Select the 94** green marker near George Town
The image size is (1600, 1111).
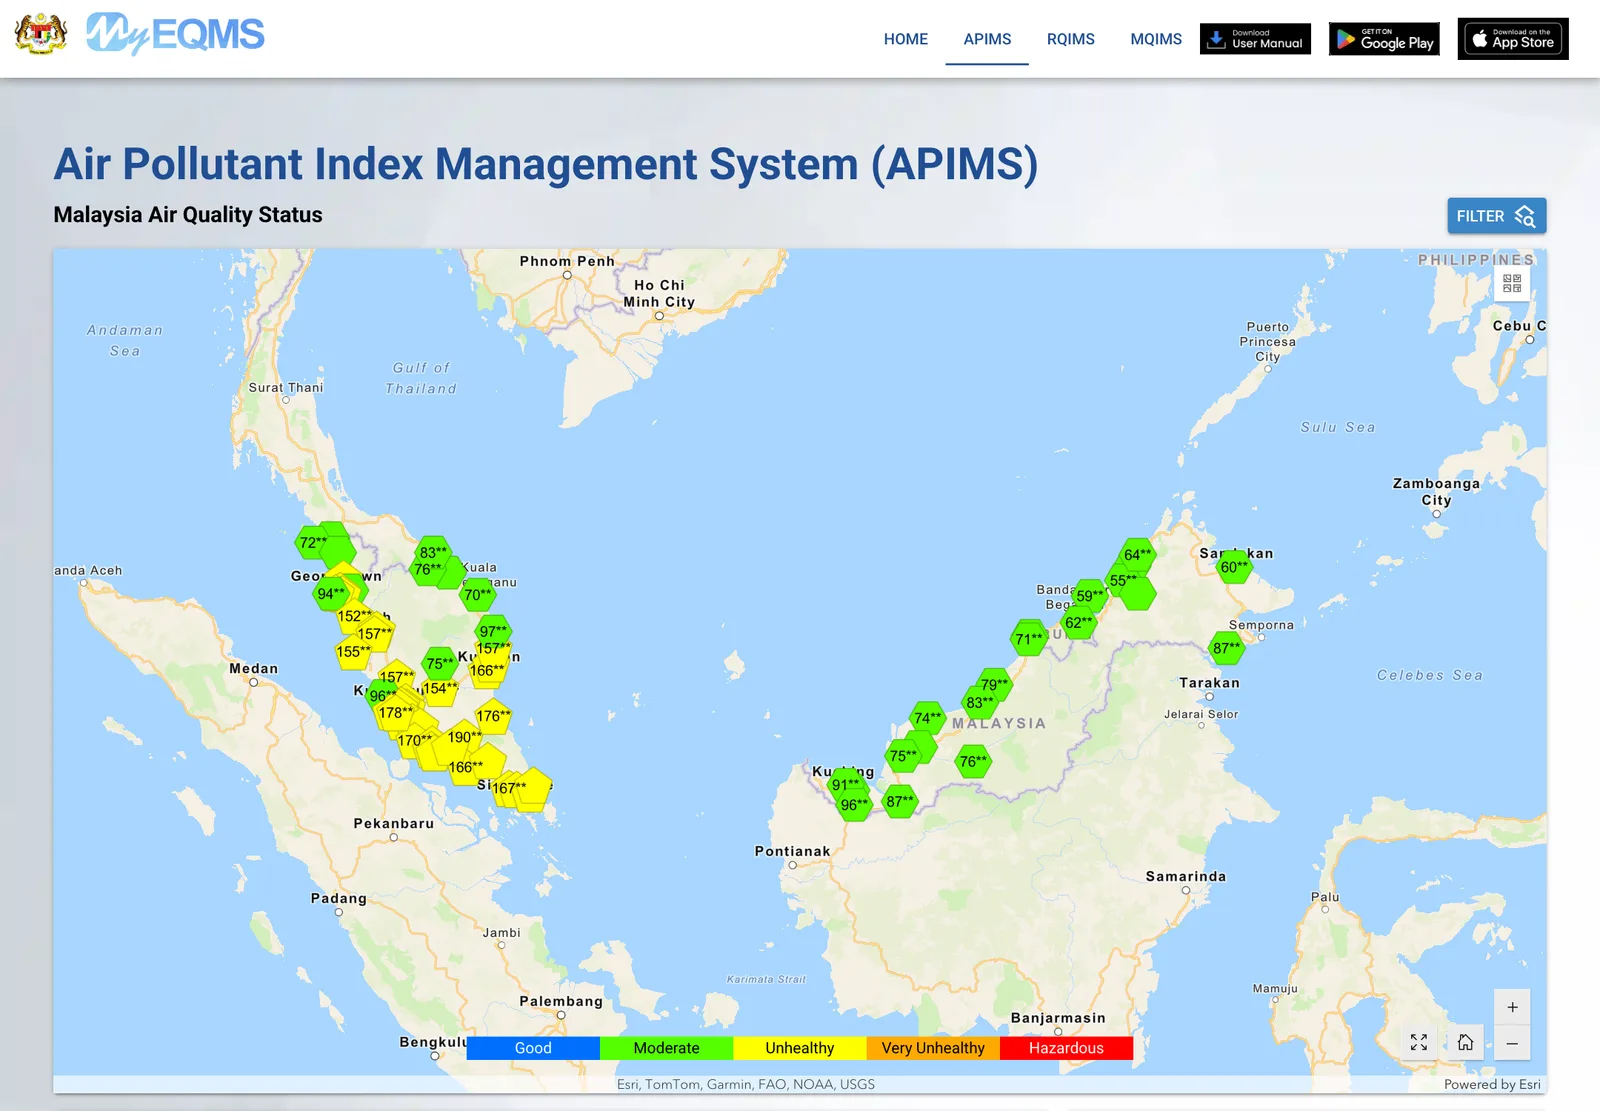331,594
